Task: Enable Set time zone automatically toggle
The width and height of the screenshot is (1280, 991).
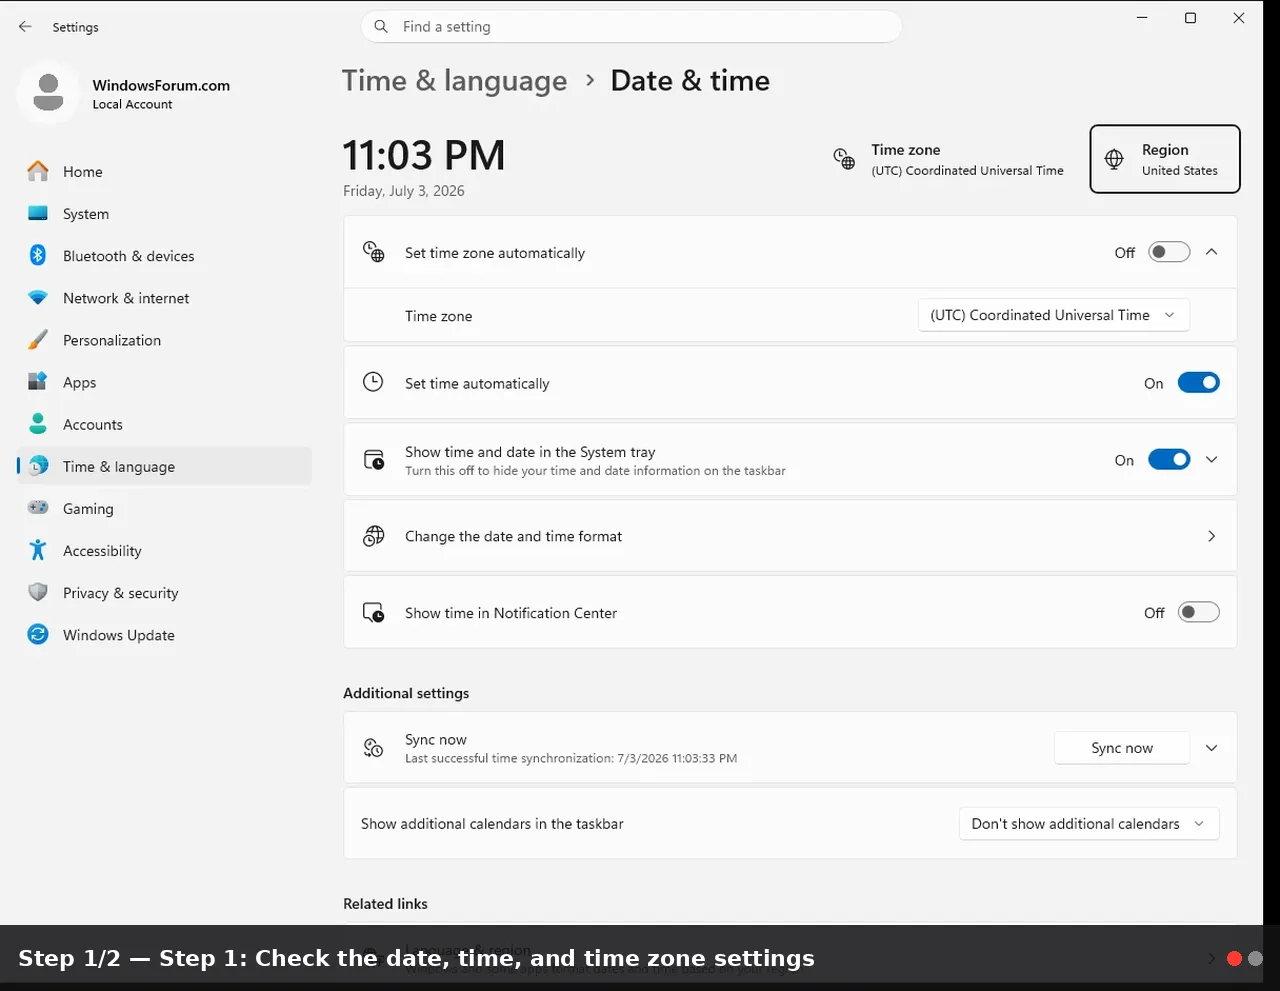Action: point(1169,252)
